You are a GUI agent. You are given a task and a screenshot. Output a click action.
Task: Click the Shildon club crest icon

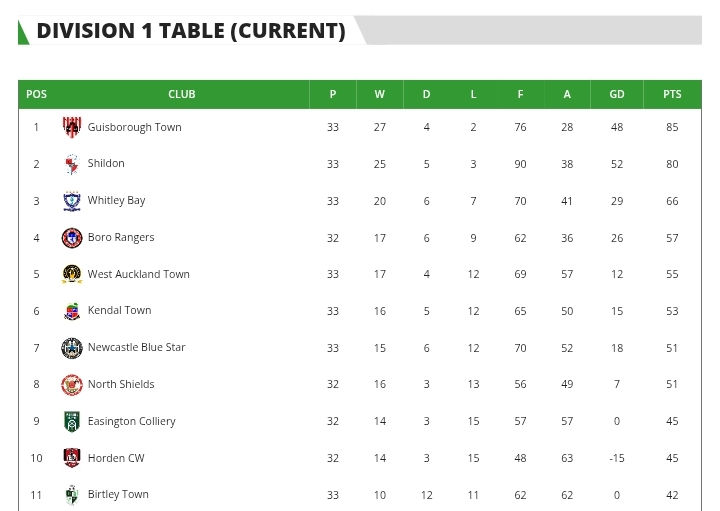(71, 164)
